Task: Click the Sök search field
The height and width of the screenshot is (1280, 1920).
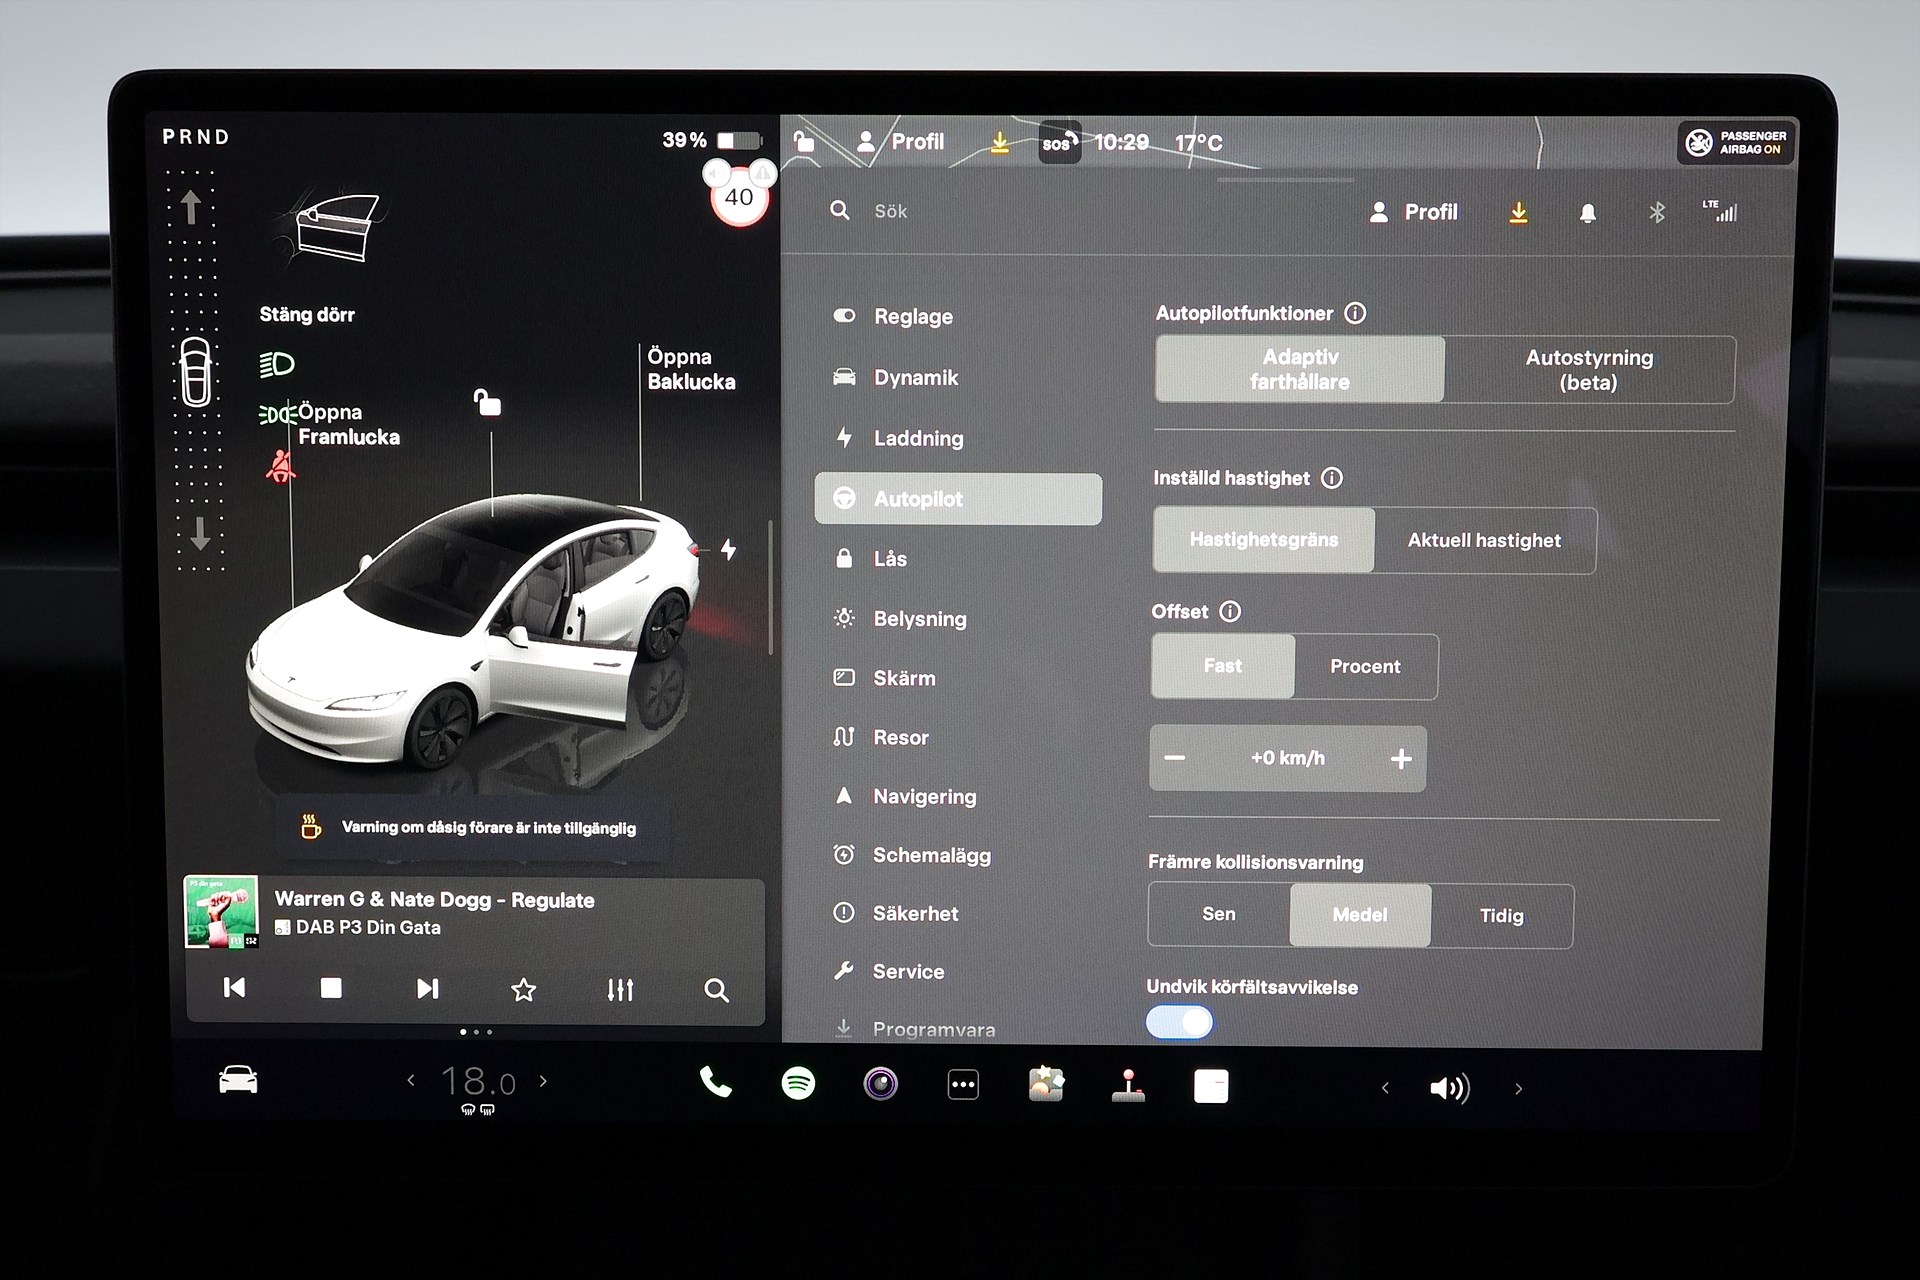Action: [x=890, y=212]
